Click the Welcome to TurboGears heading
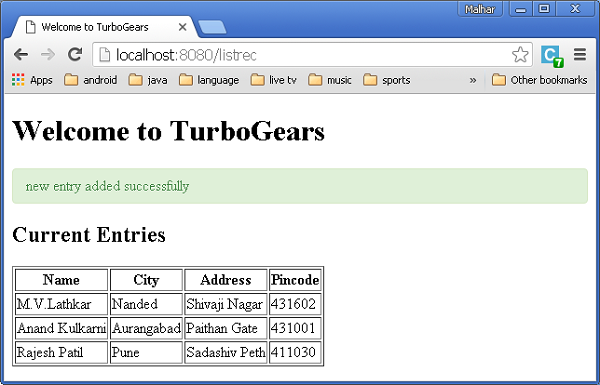 pos(169,131)
